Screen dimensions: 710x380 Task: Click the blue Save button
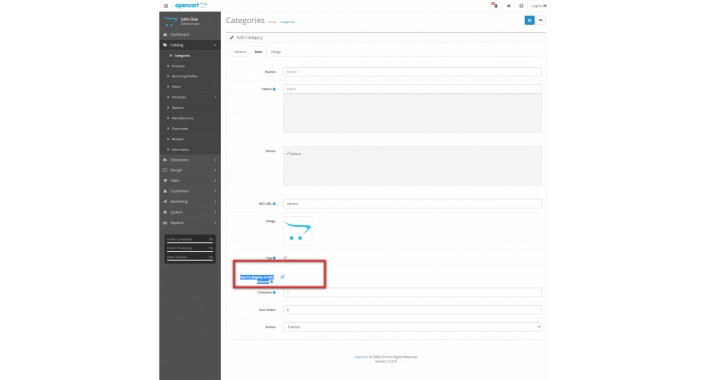pyautogui.click(x=529, y=20)
